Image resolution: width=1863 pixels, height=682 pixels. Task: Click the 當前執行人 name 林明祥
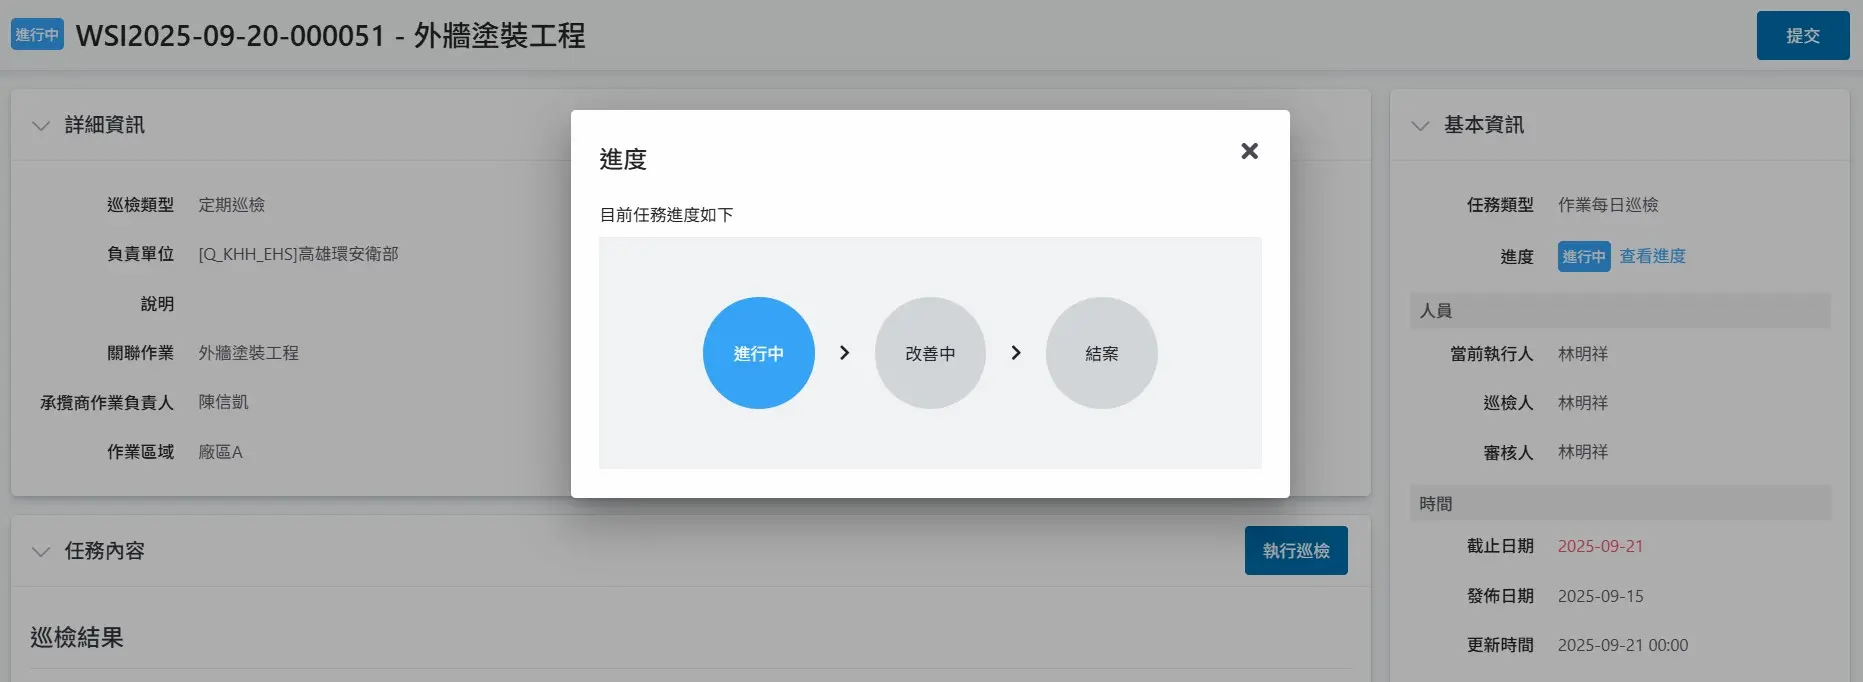click(1583, 354)
